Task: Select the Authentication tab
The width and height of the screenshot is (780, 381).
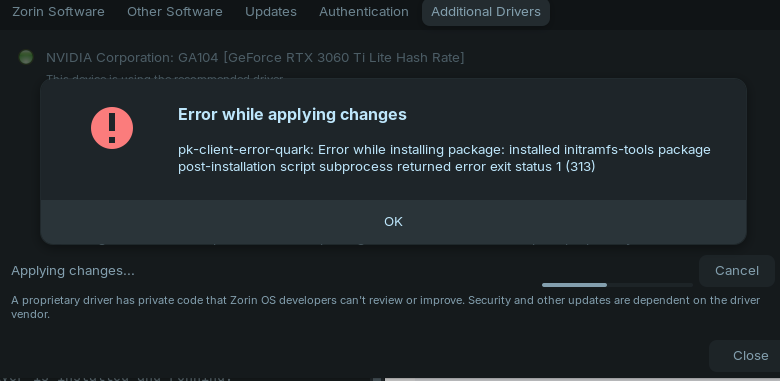Action: coord(364,12)
